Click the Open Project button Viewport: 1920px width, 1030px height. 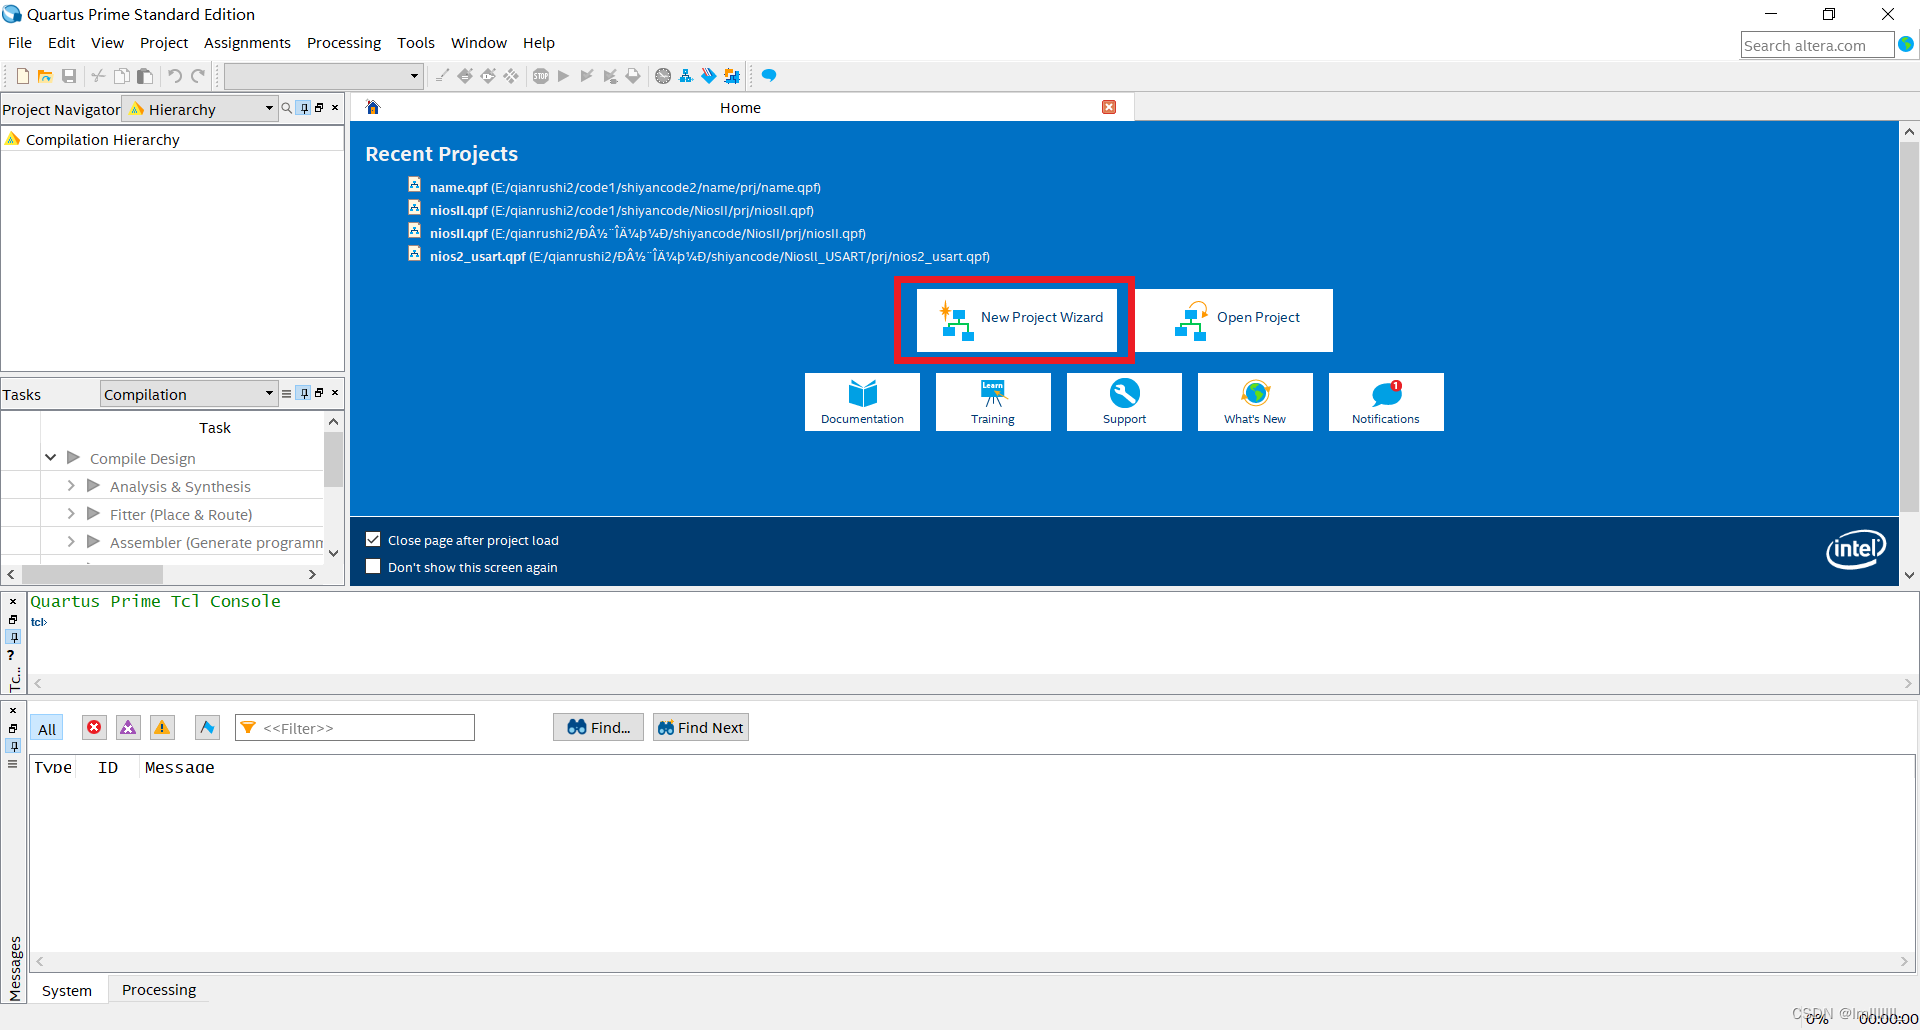click(x=1234, y=320)
